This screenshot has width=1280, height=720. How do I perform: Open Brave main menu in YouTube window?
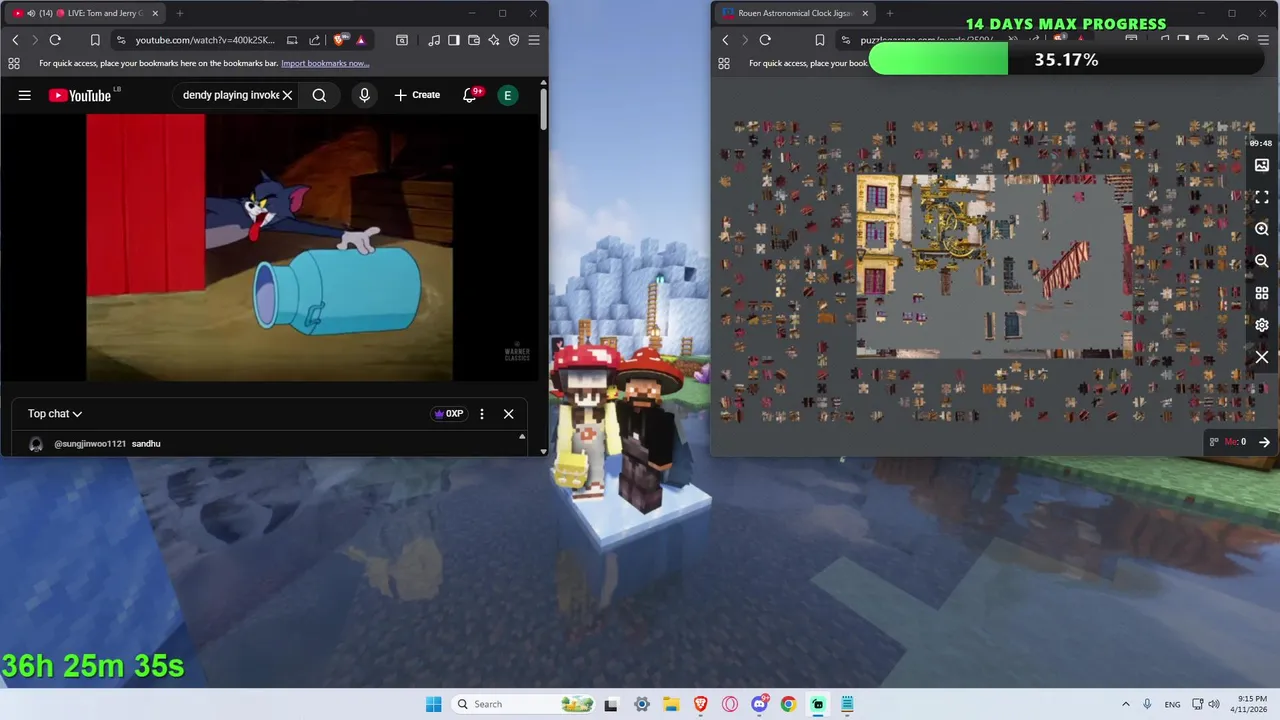tap(534, 40)
